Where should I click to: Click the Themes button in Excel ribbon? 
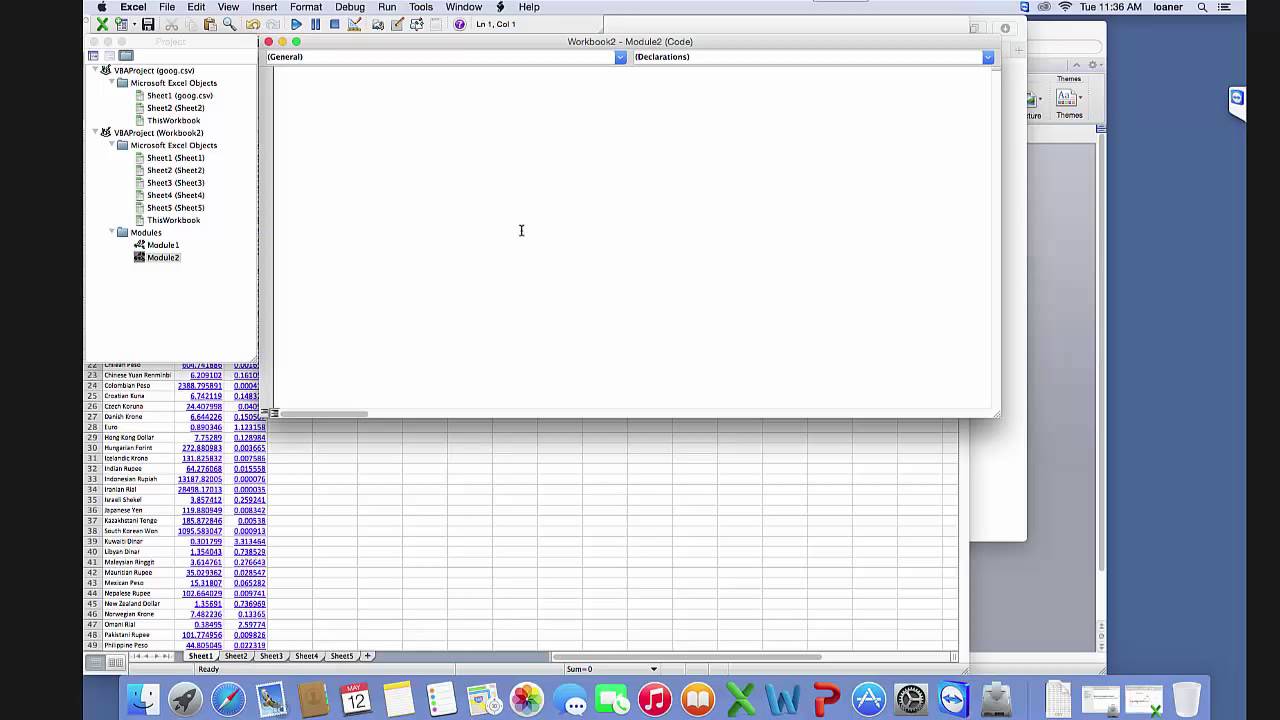(1068, 103)
